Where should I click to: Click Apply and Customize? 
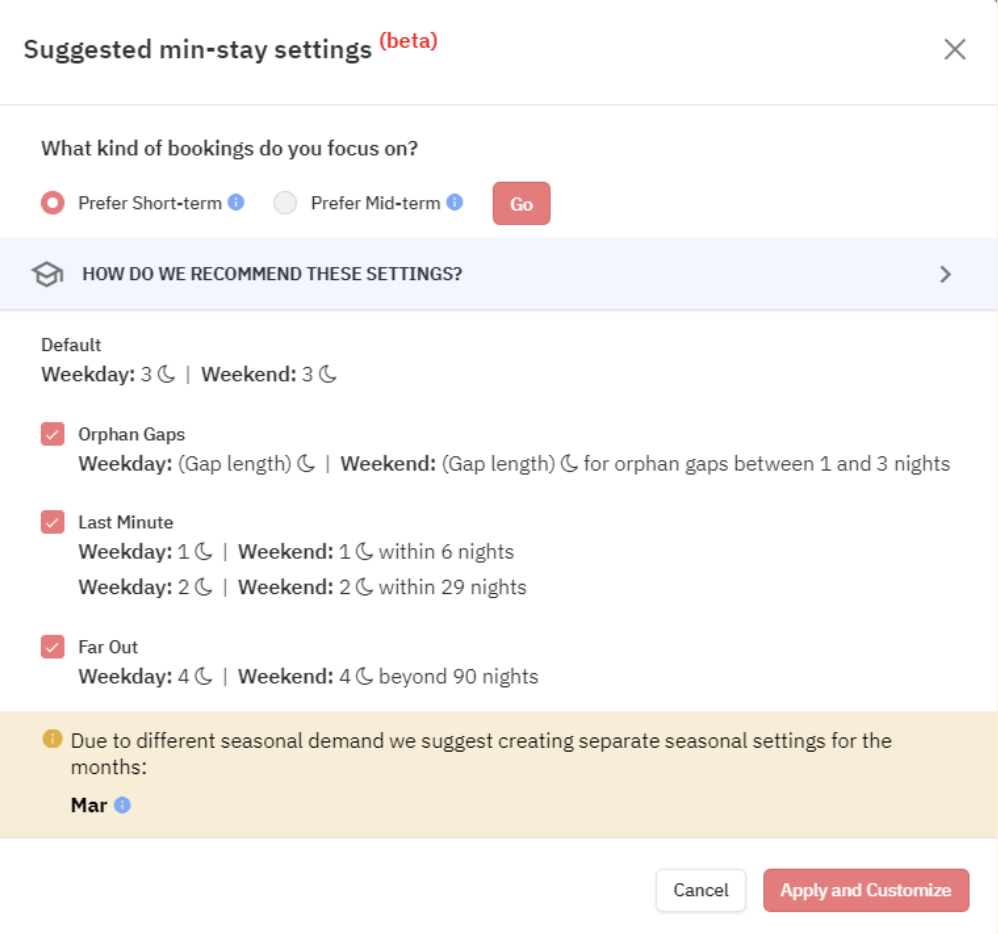866,890
